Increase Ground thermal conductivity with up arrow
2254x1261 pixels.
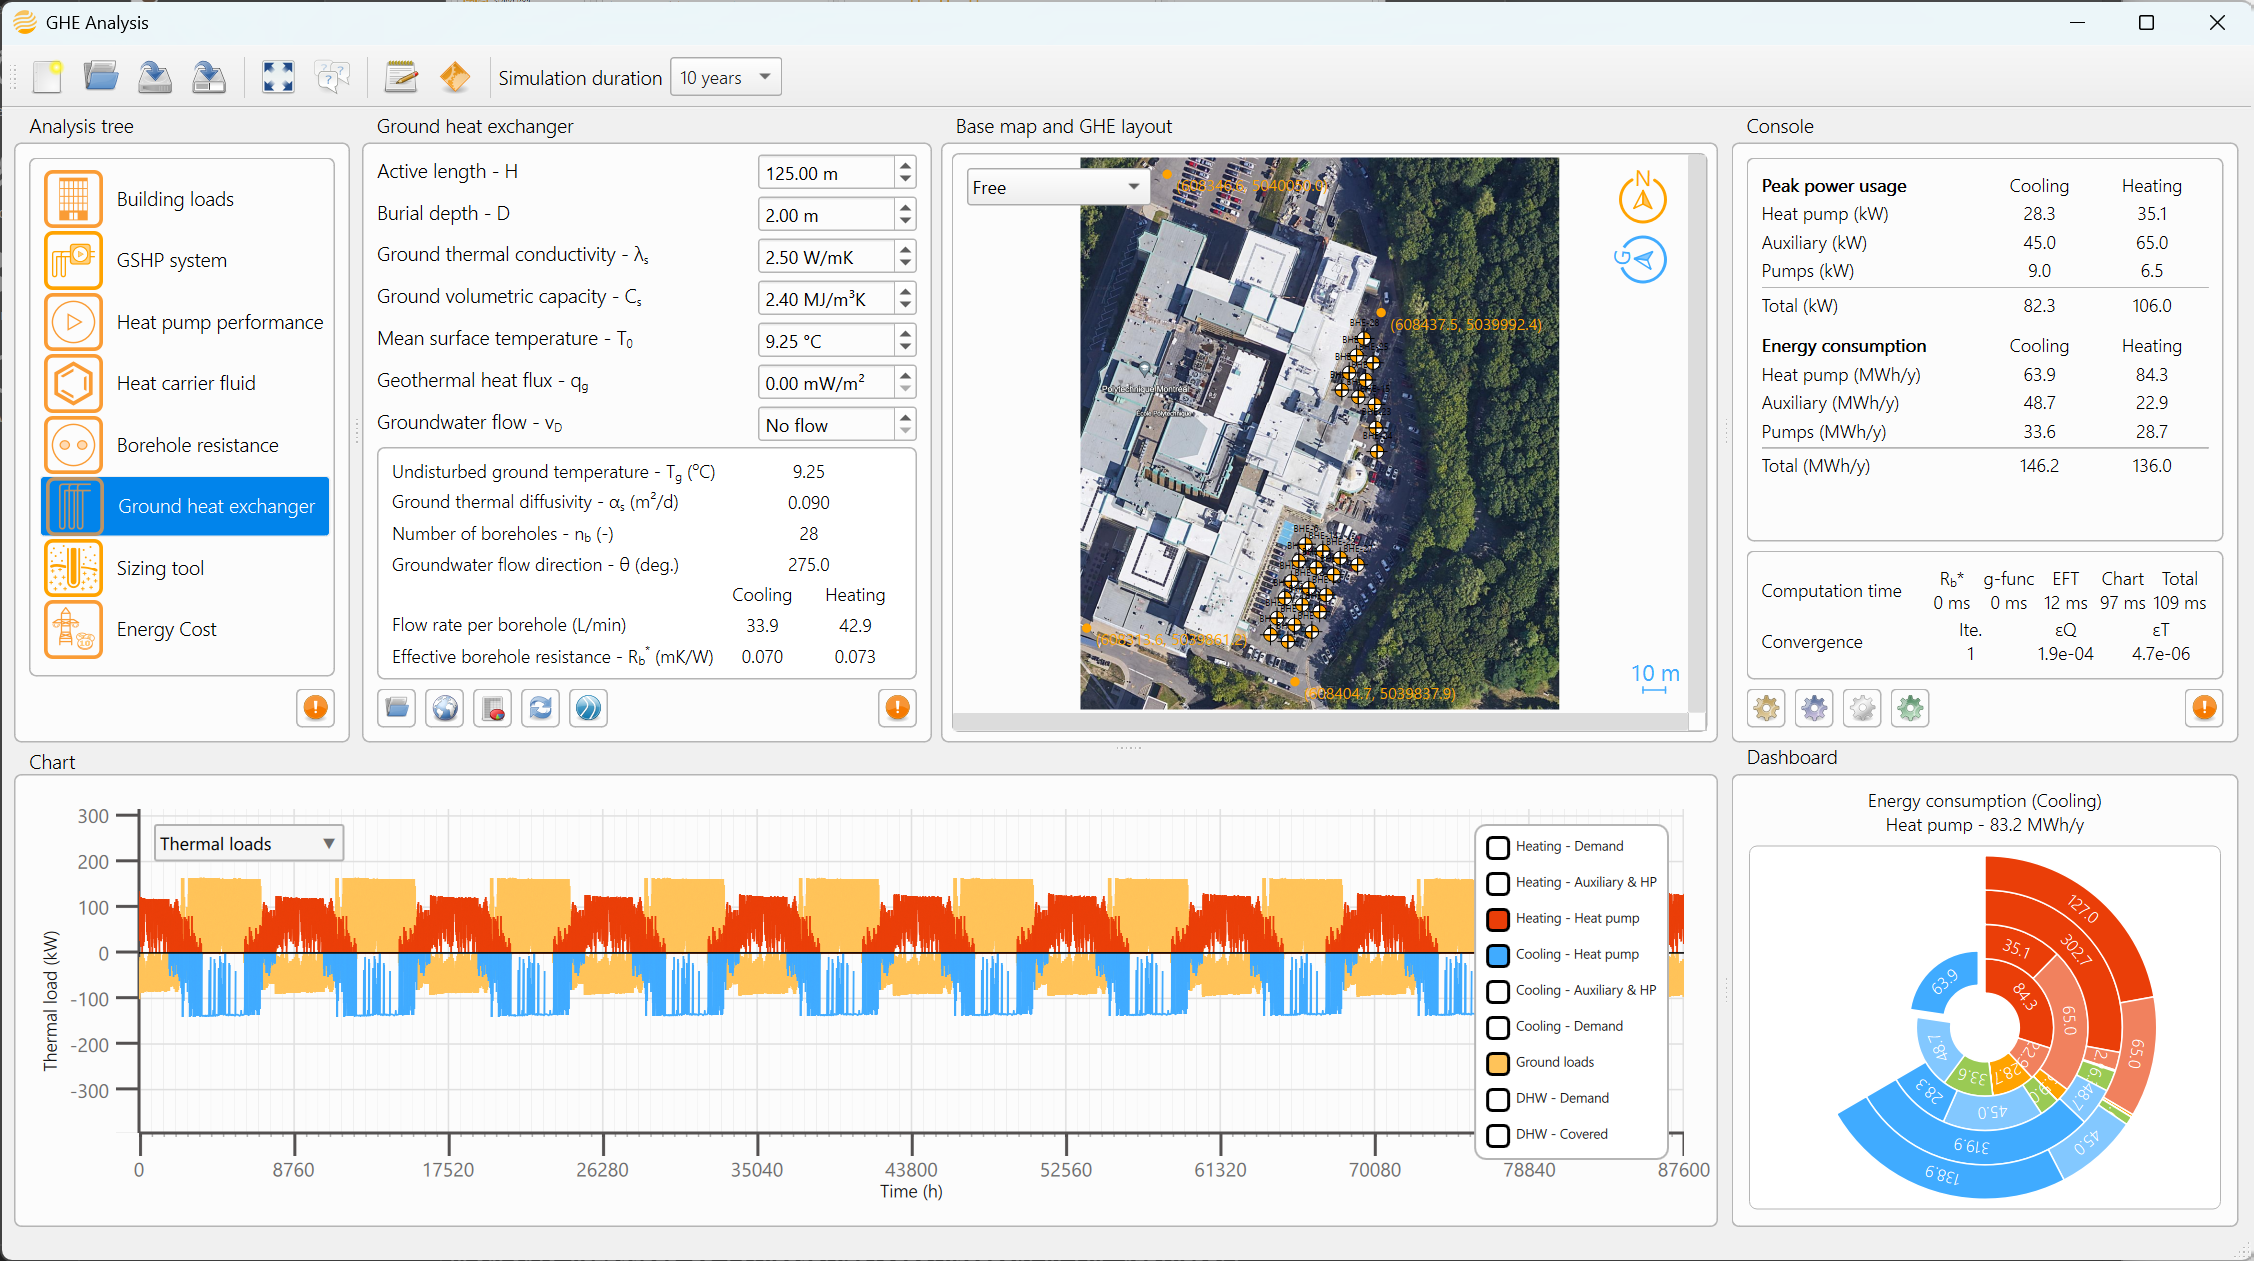point(905,249)
